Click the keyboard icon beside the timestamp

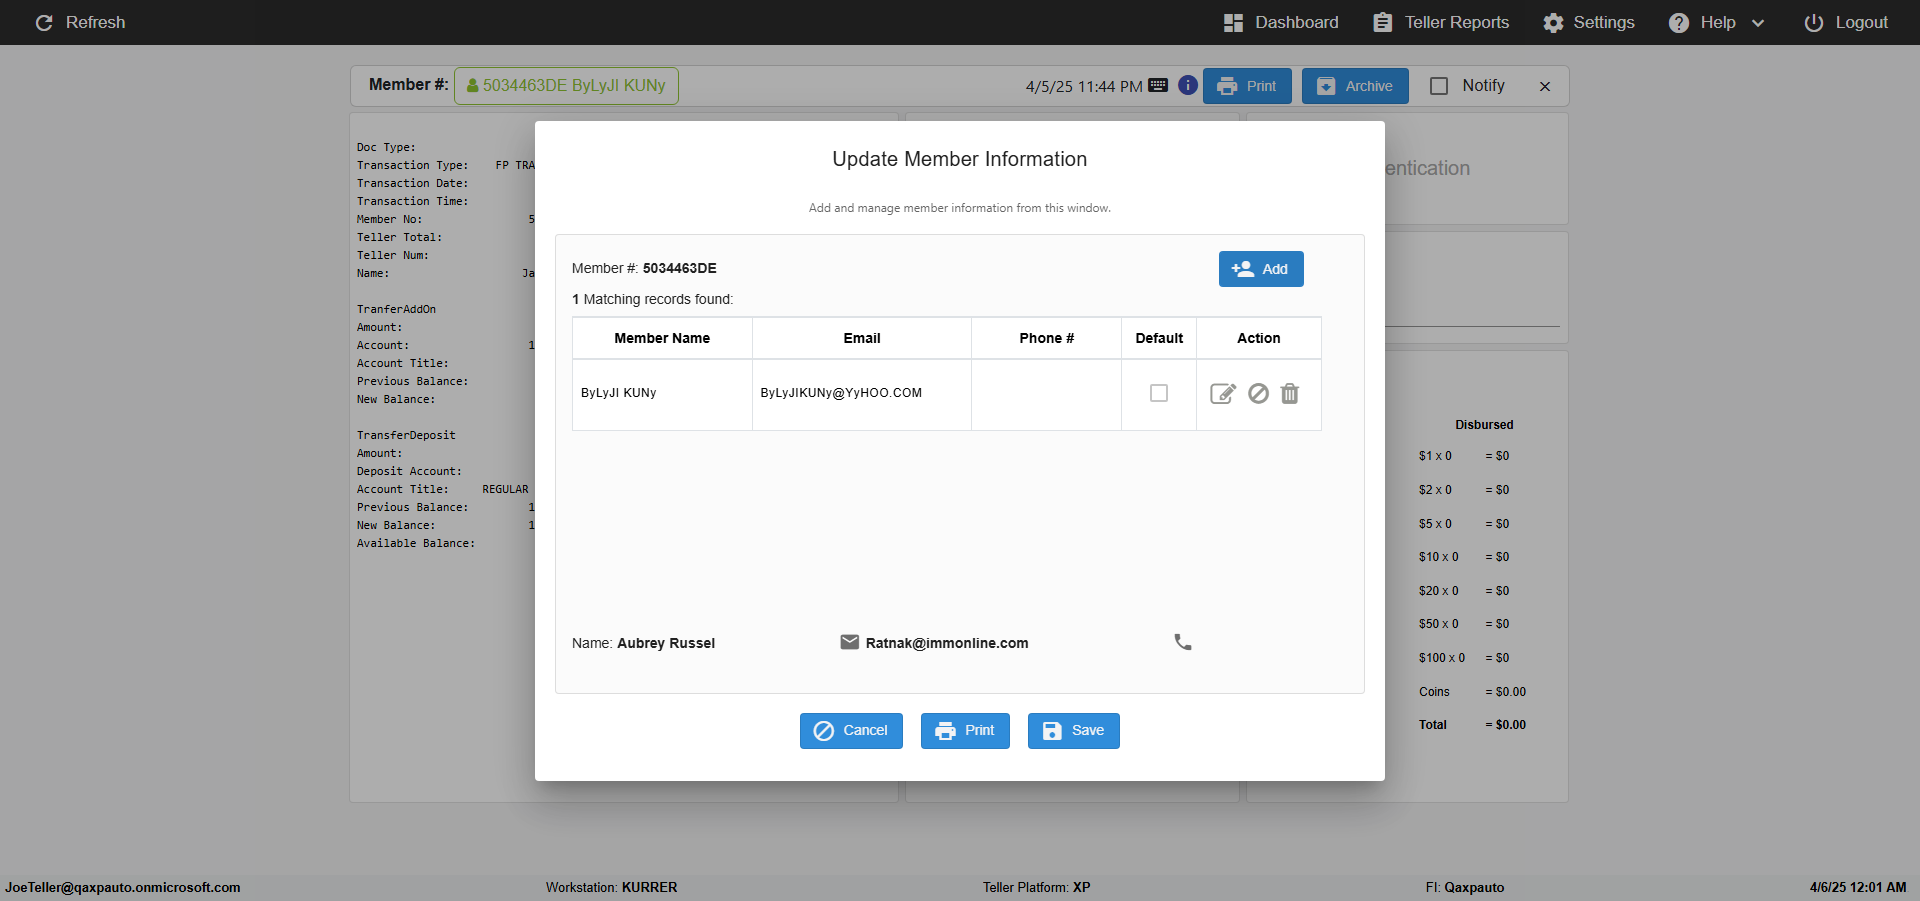coord(1158,85)
